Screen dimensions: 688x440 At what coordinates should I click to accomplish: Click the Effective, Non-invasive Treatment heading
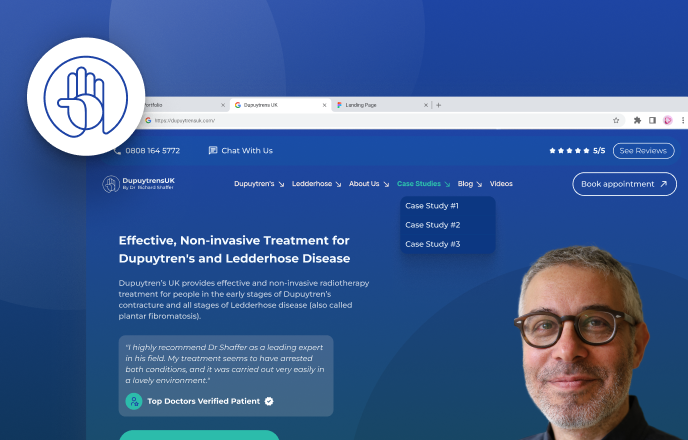(x=234, y=249)
